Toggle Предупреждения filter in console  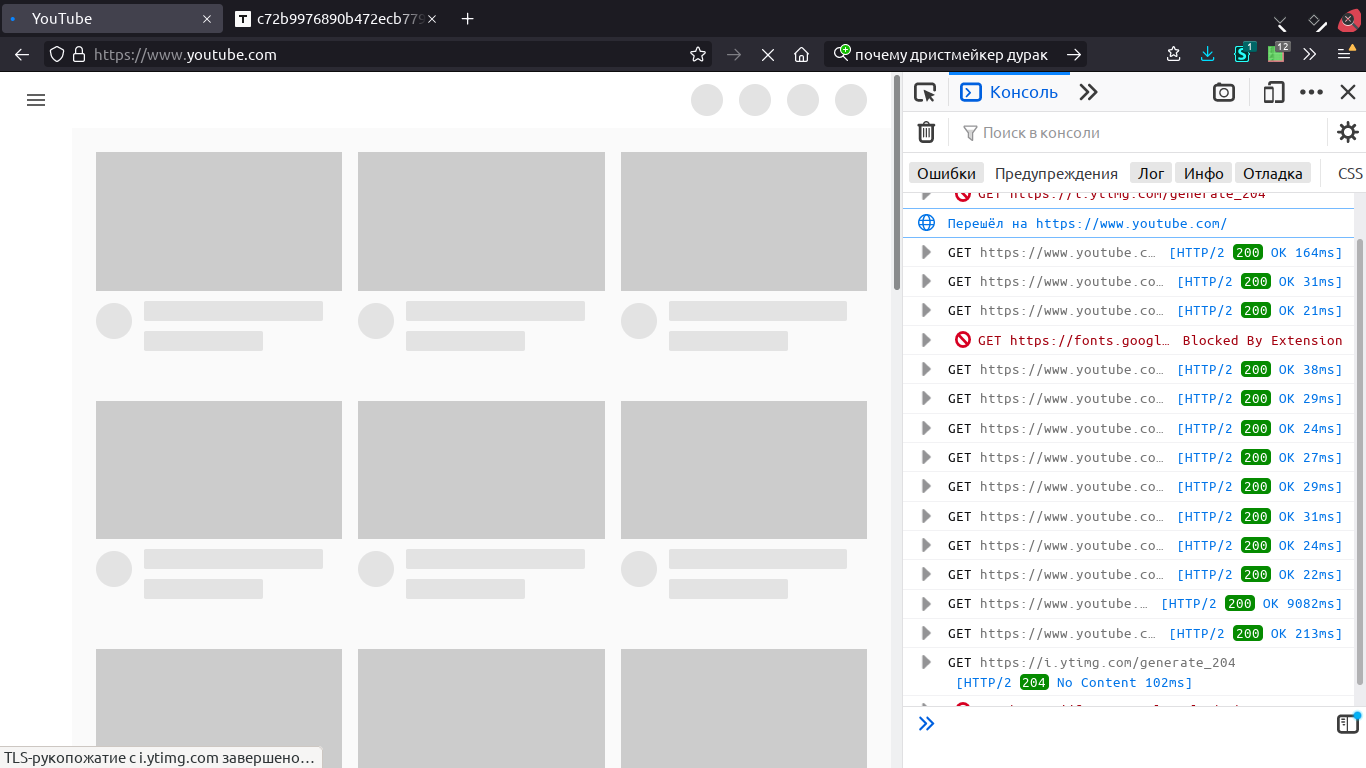click(x=1056, y=173)
